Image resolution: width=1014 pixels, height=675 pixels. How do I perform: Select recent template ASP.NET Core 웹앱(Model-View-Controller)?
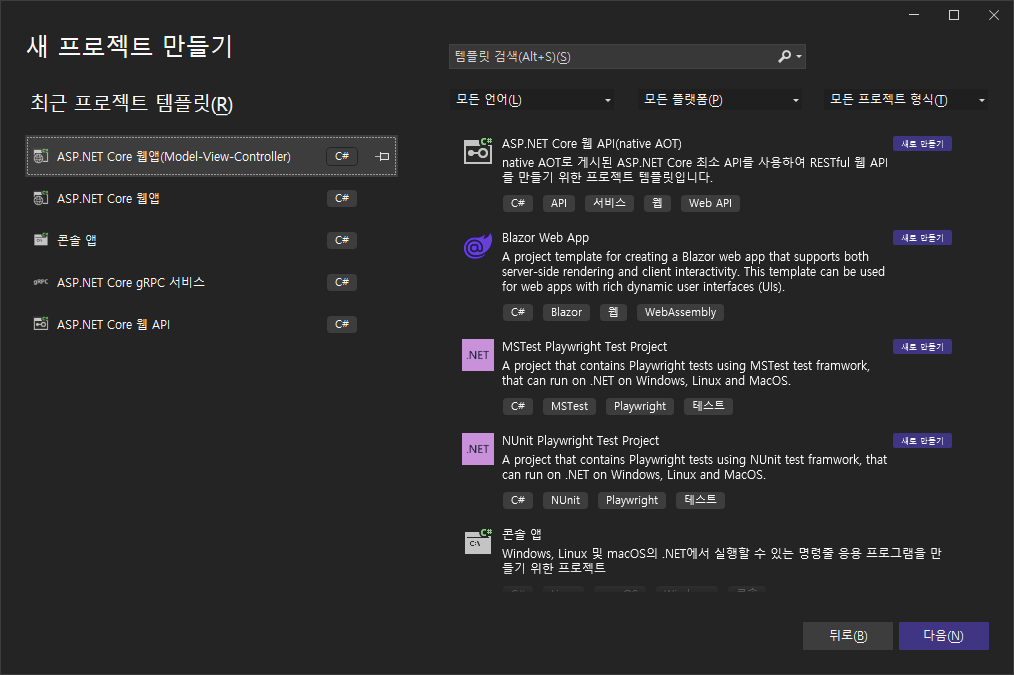[211, 156]
